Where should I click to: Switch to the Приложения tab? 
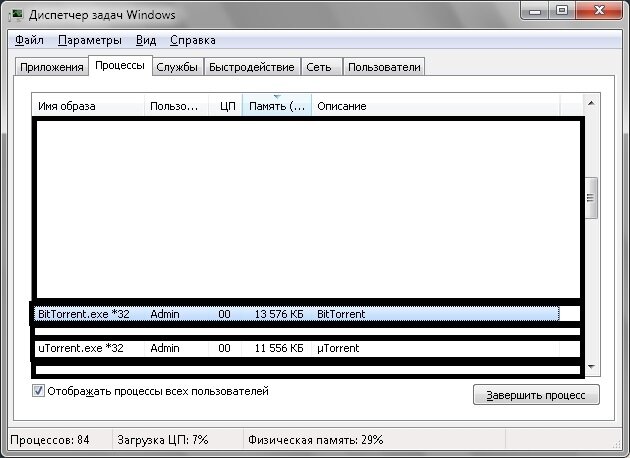[52, 67]
